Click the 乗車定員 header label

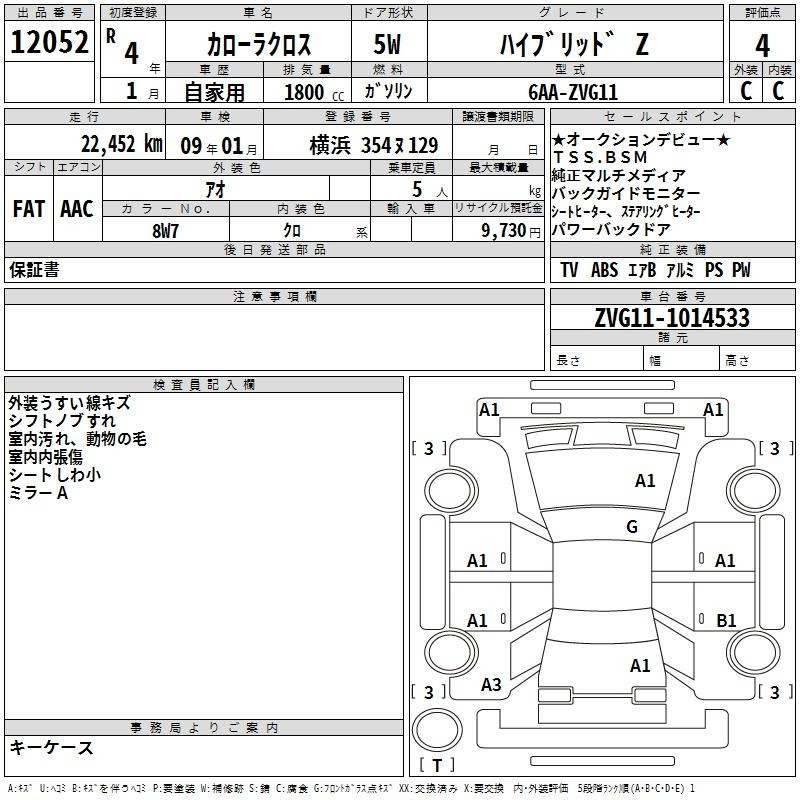pyautogui.click(x=411, y=167)
